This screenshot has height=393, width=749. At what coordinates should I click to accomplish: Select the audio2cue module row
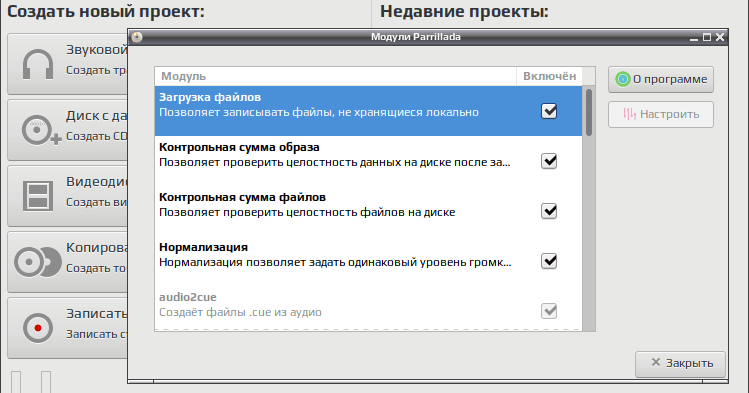click(x=368, y=308)
